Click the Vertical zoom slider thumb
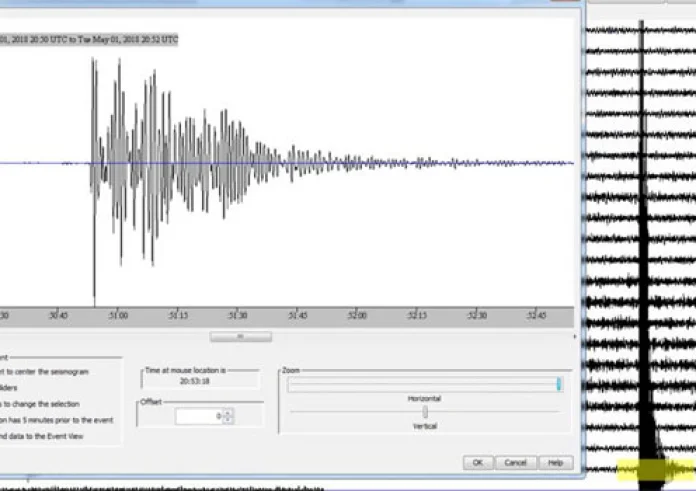Screen dimensions: 696x491 (425, 412)
